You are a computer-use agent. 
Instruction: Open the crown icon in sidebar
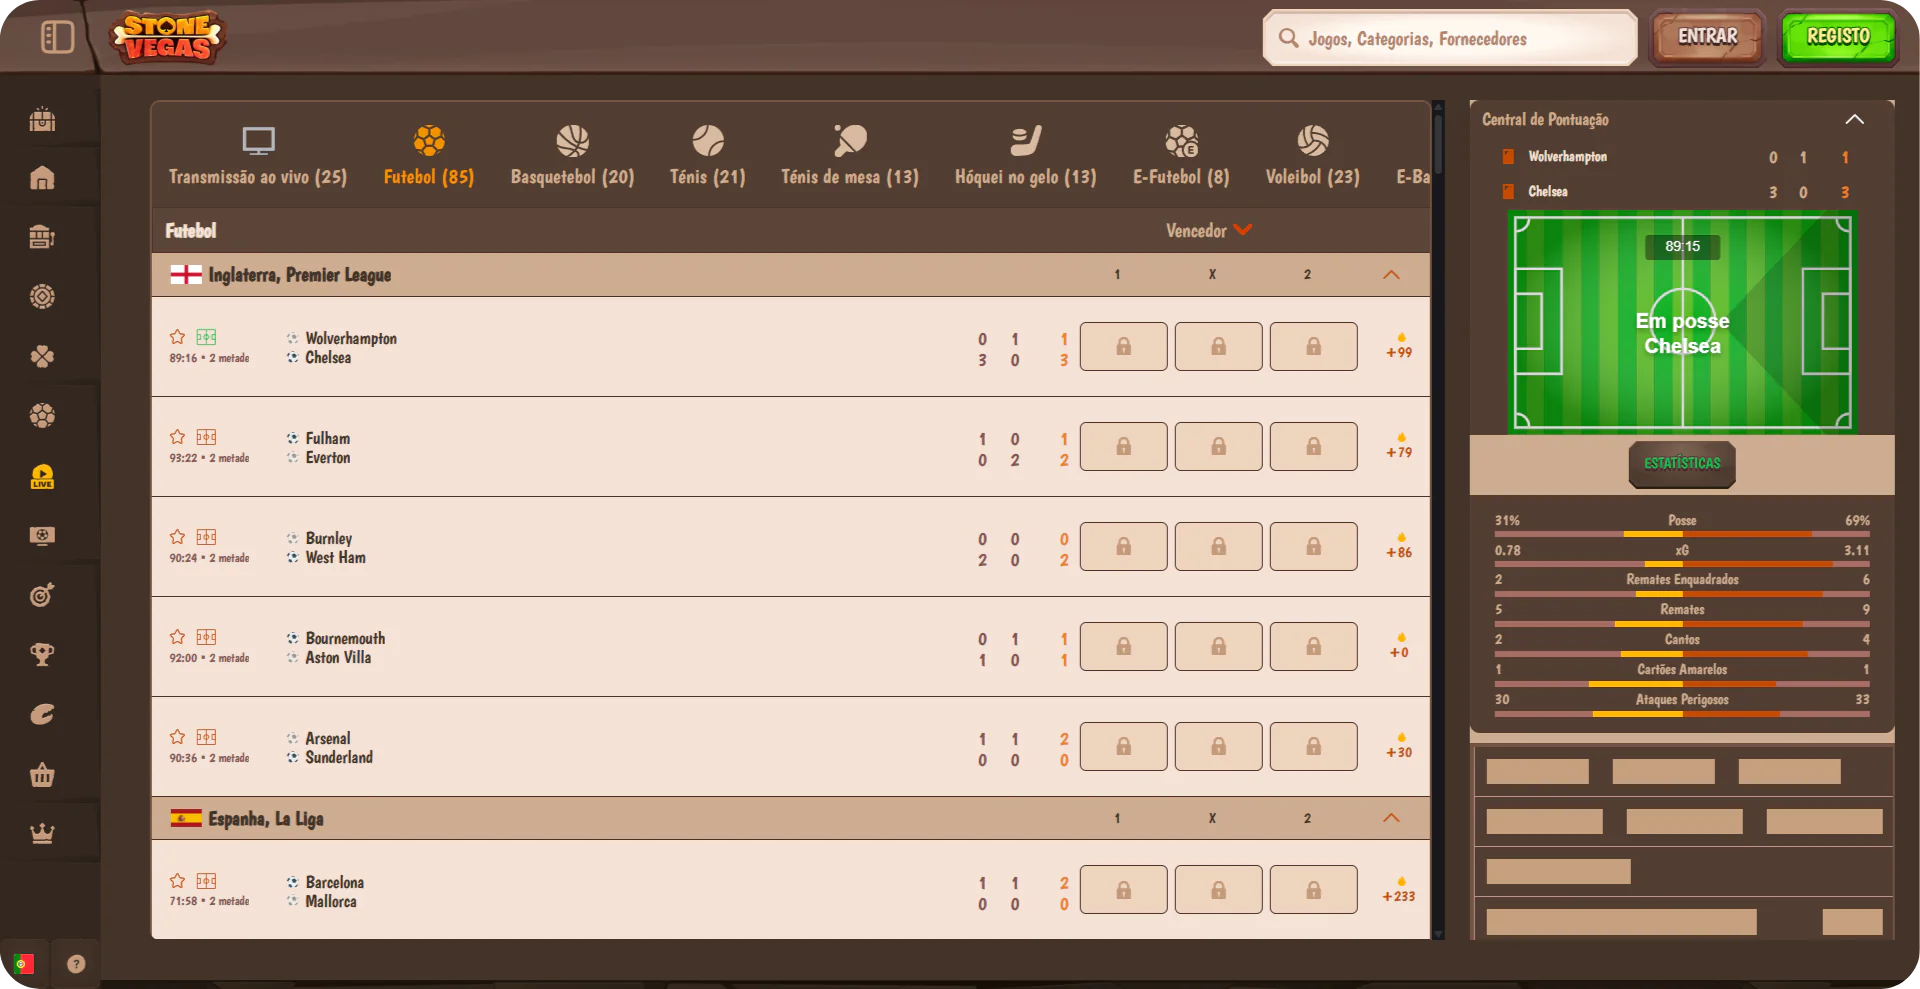(x=42, y=833)
